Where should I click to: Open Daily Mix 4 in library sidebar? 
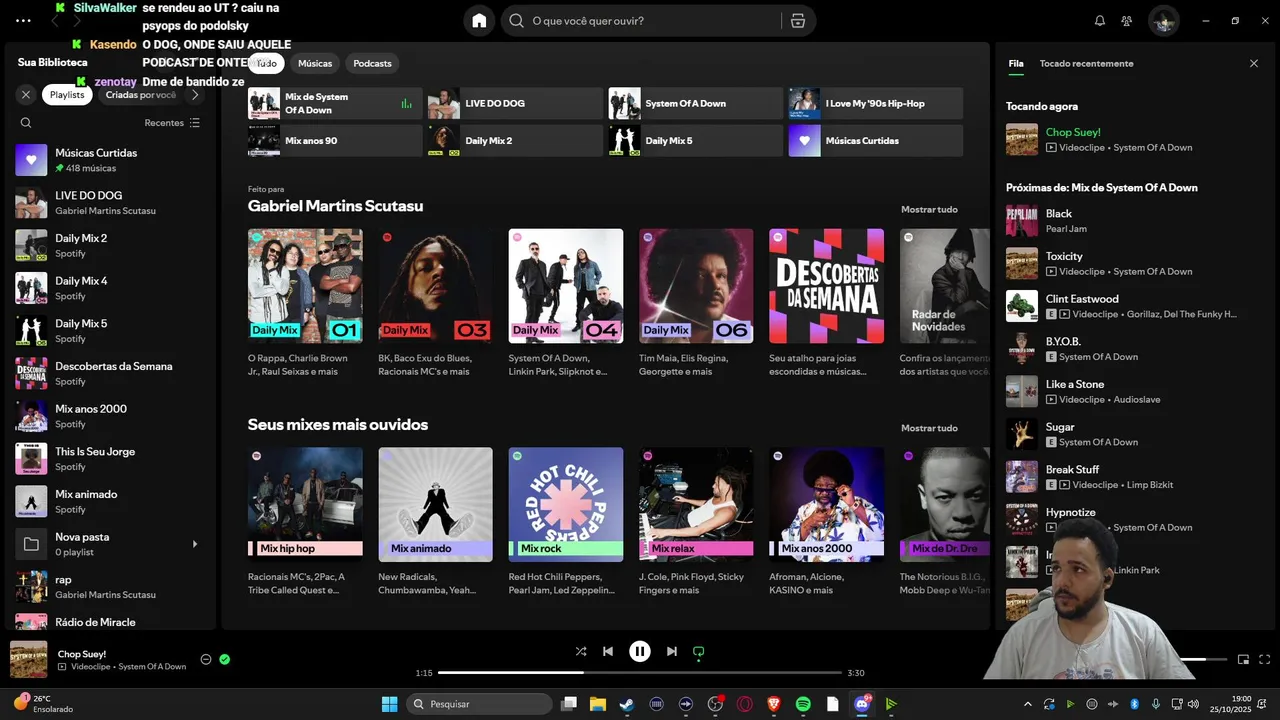click(x=110, y=288)
